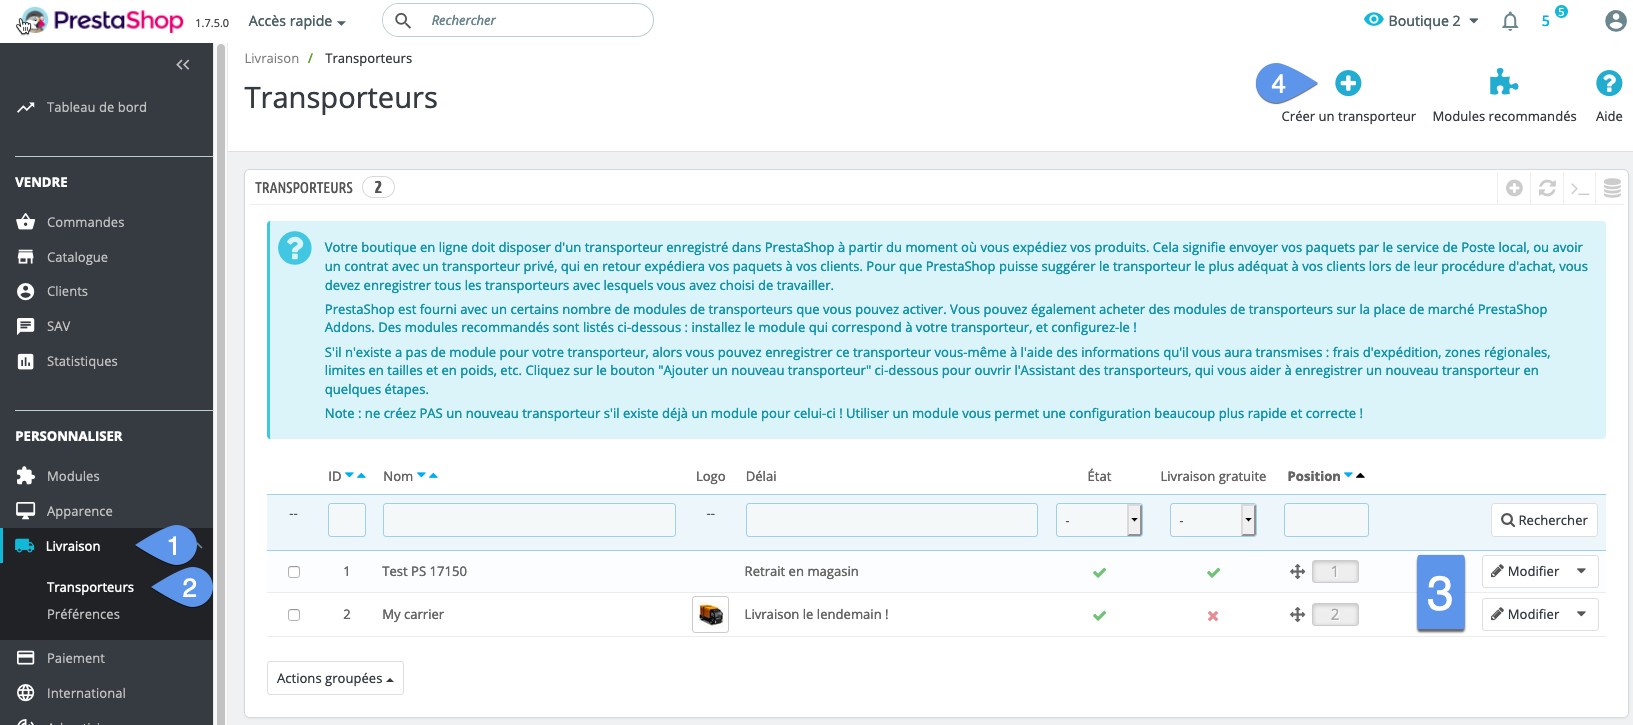Open Commandes in the sidebar menu
The image size is (1633, 725).
pyautogui.click(x=85, y=222)
